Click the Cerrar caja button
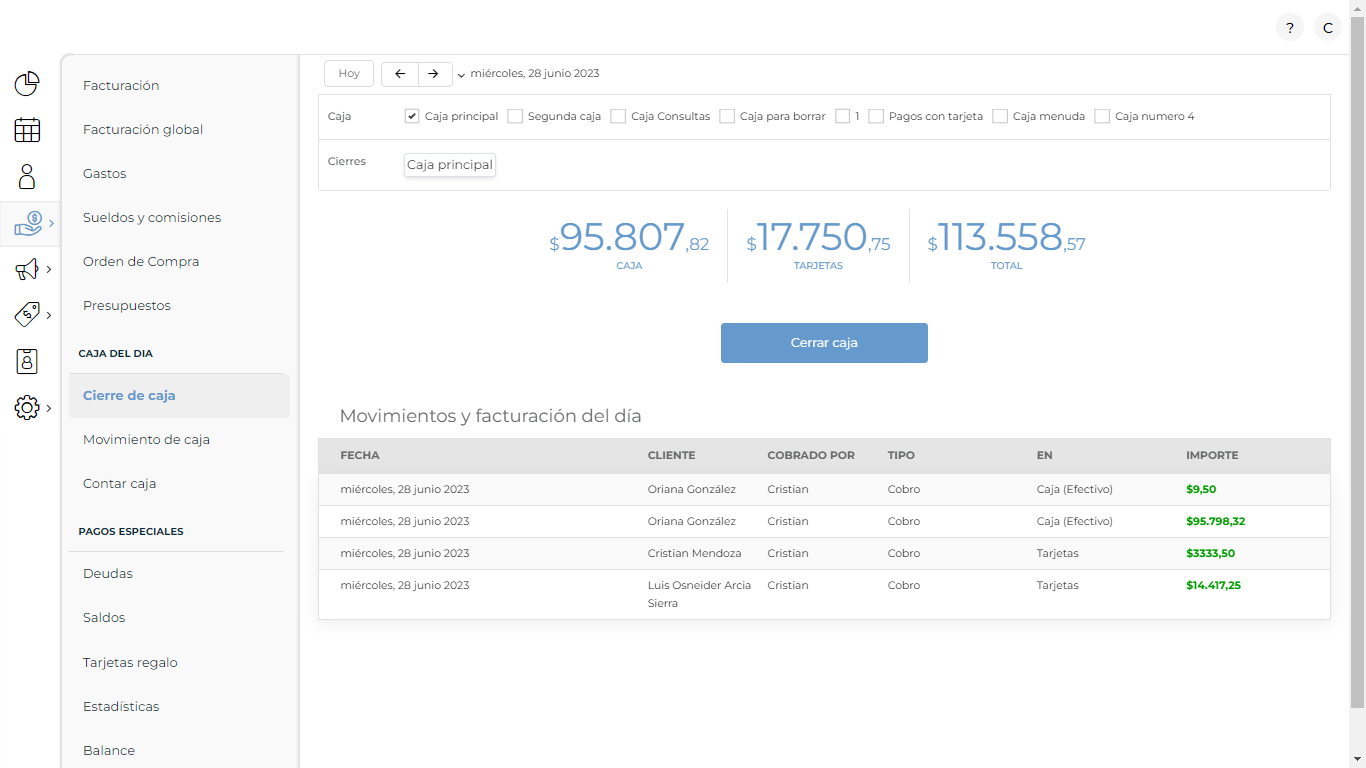Viewport: 1366px width, 768px height. click(x=824, y=343)
